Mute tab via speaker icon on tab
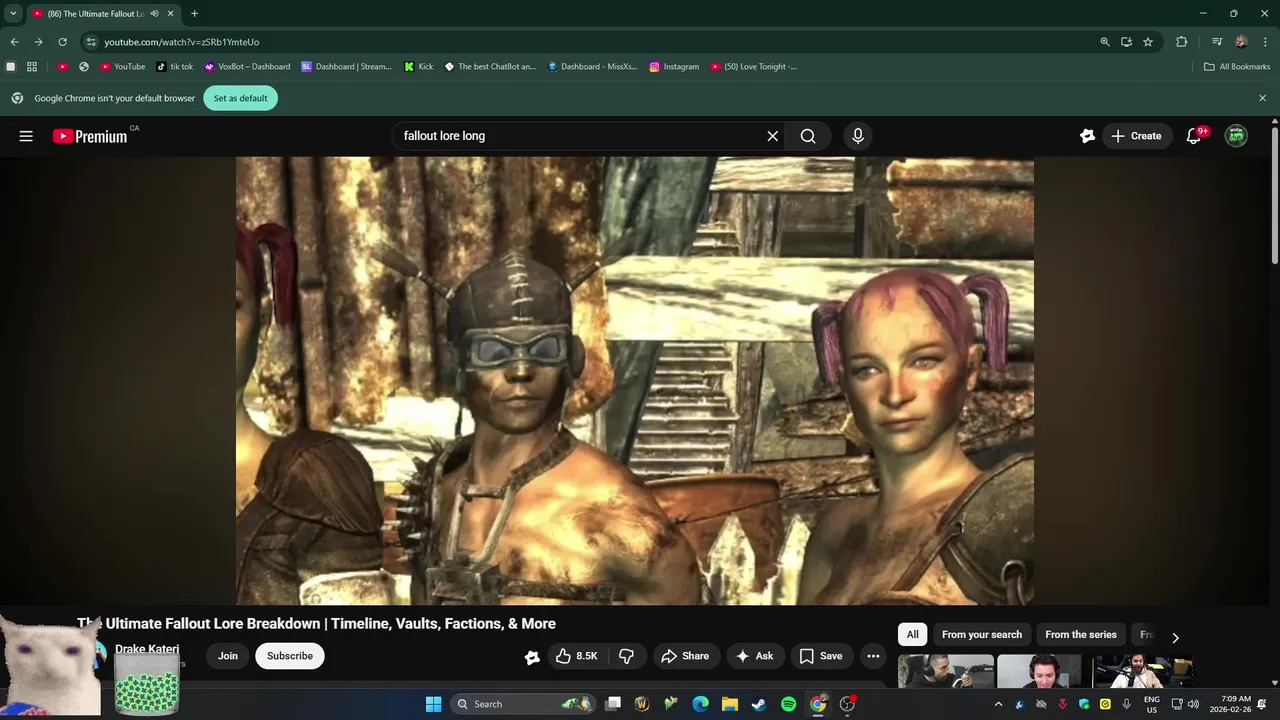The height and width of the screenshot is (720, 1280). point(154,14)
